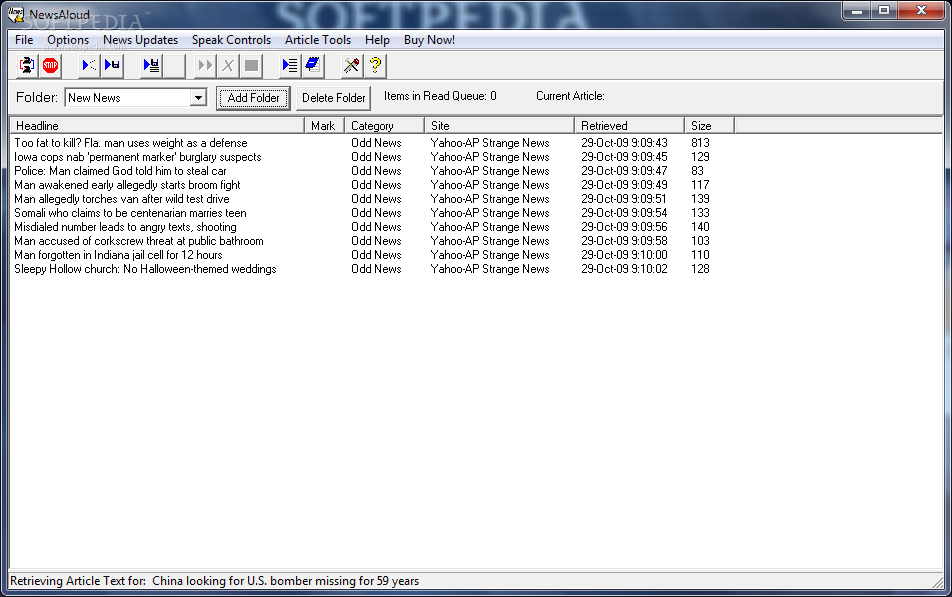Image resolution: width=952 pixels, height=597 pixels.
Task: Click the update news feeds icon
Action: pyautogui.click(x=27, y=65)
